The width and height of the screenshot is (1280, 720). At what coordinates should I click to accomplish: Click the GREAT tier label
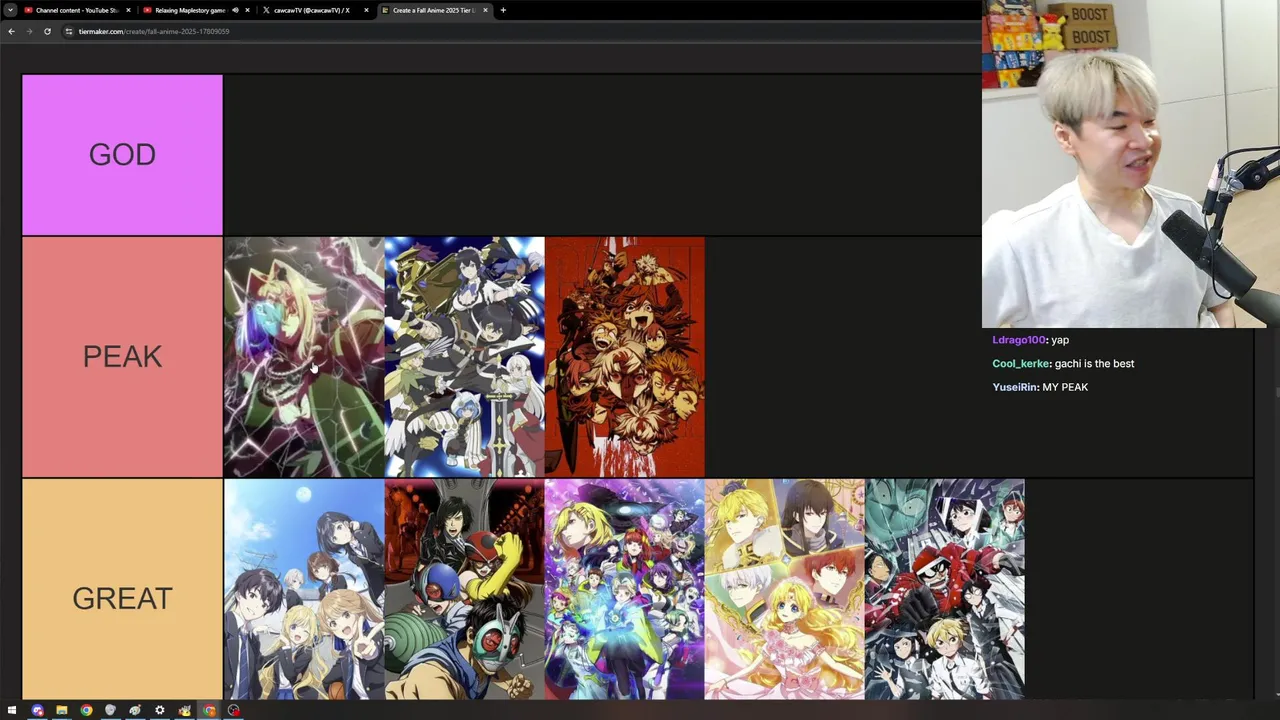[x=122, y=598]
